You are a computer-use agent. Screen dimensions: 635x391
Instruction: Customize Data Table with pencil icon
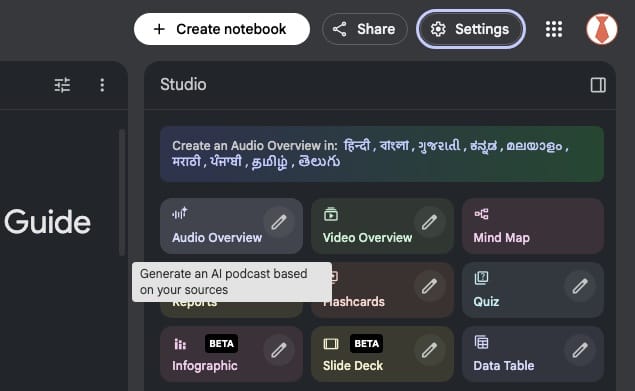click(580, 350)
